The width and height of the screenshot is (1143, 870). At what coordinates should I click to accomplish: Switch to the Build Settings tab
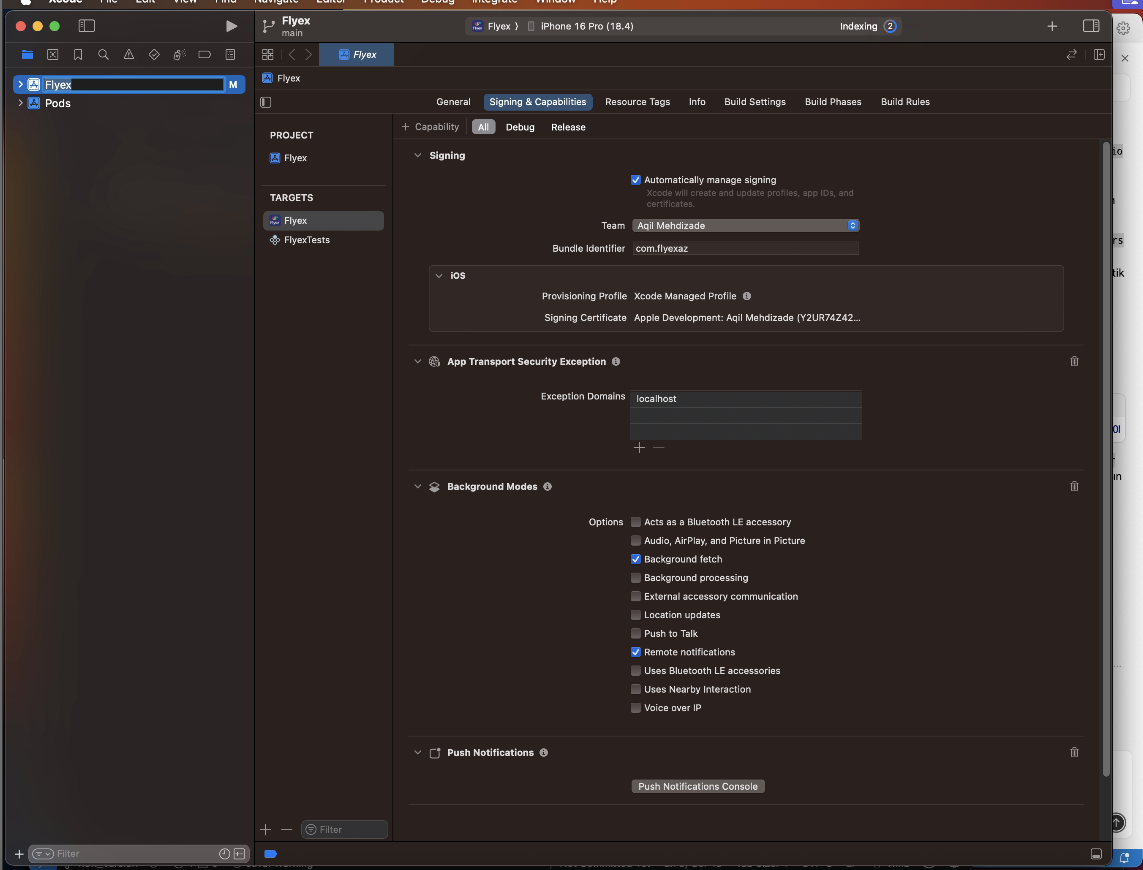[754, 102]
